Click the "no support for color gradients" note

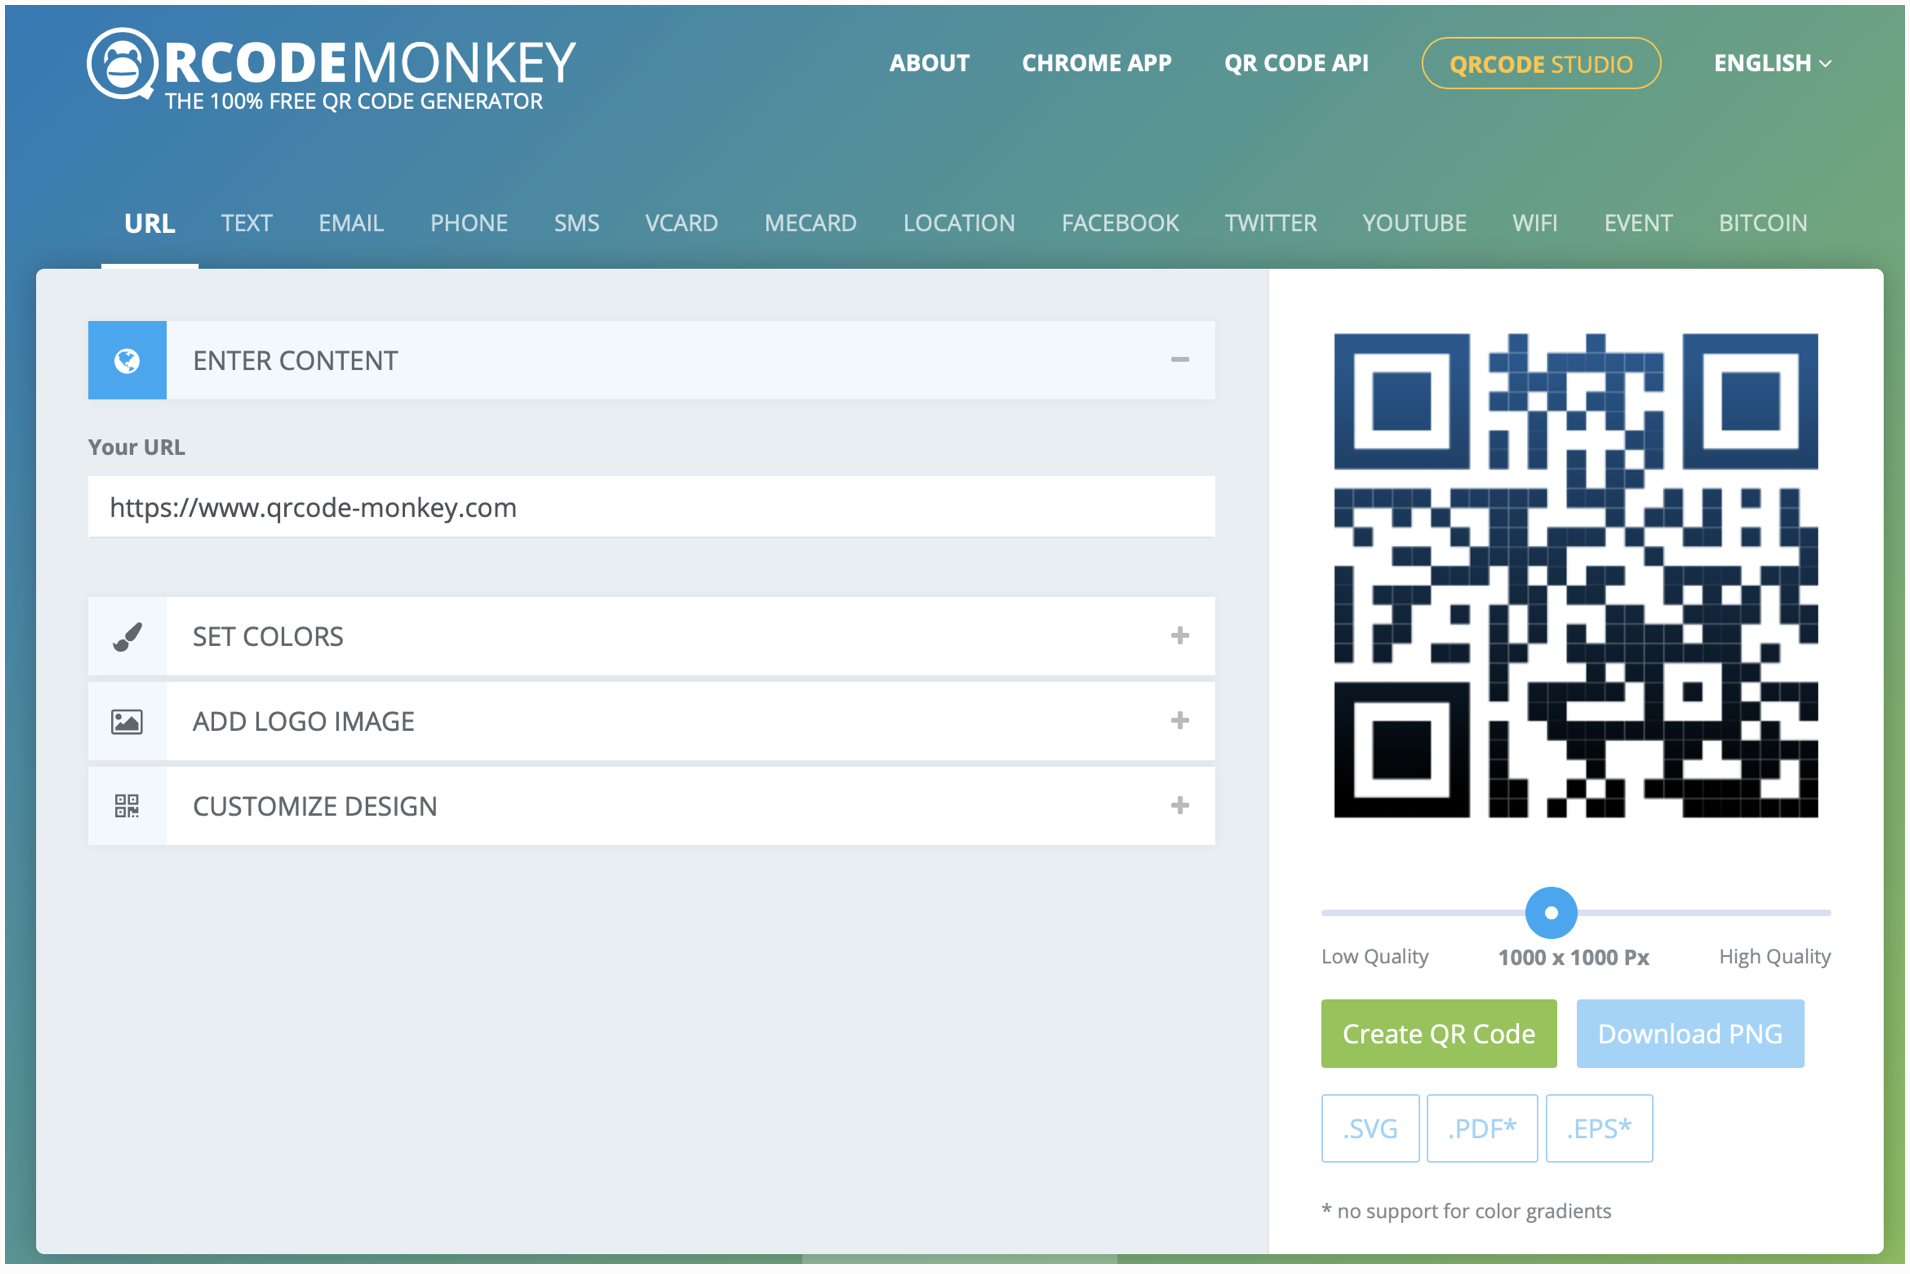click(x=1466, y=1211)
